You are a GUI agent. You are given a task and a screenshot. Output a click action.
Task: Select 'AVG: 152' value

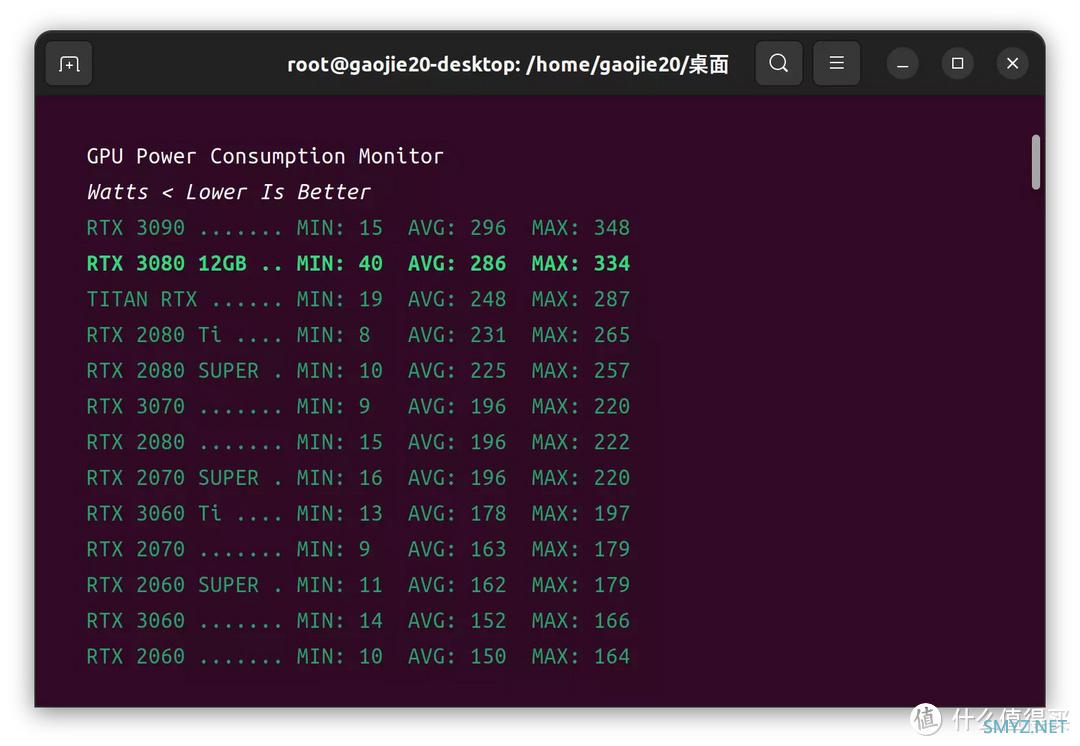coord(457,621)
